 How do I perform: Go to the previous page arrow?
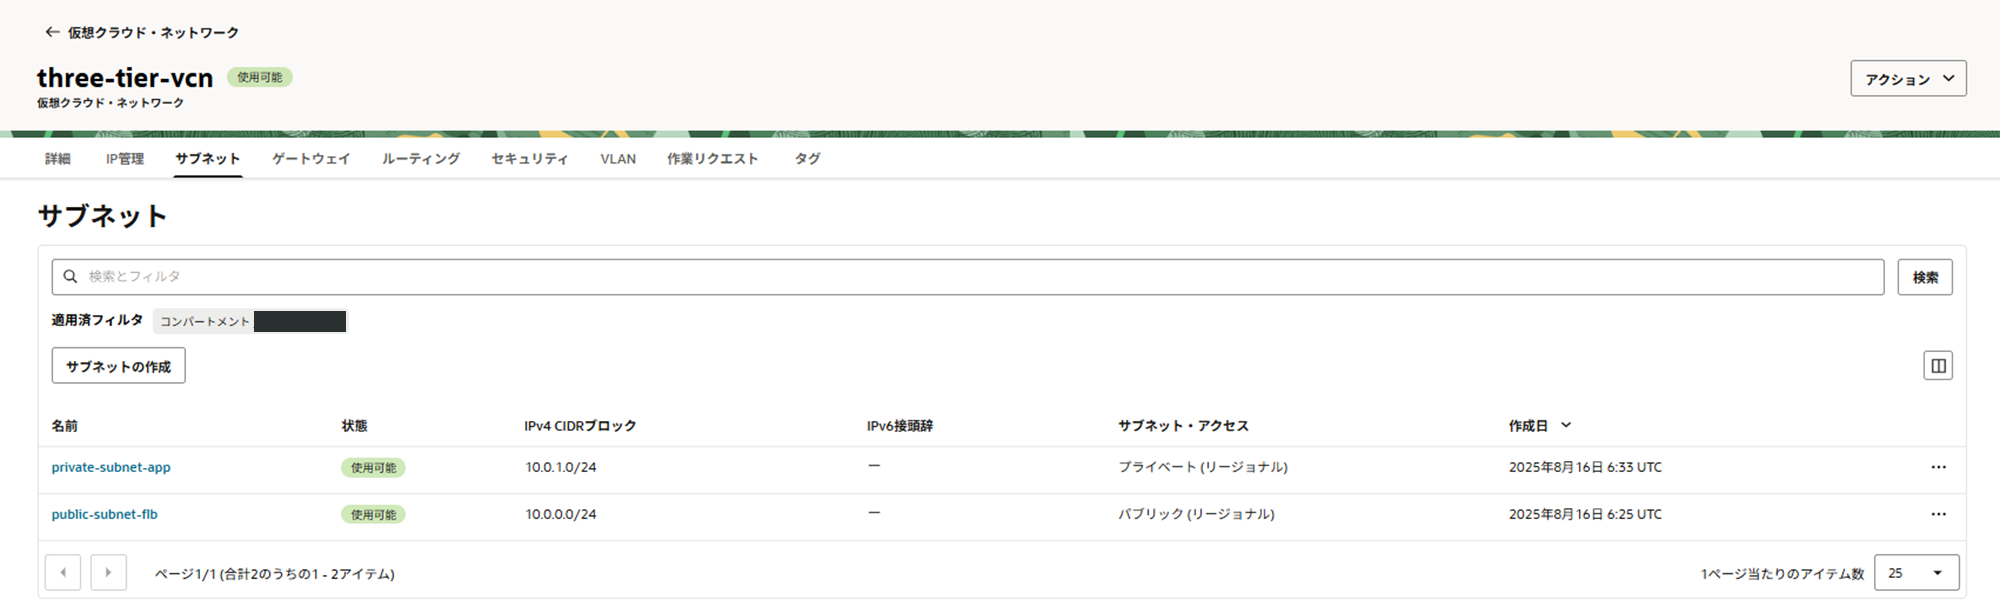[63, 573]
